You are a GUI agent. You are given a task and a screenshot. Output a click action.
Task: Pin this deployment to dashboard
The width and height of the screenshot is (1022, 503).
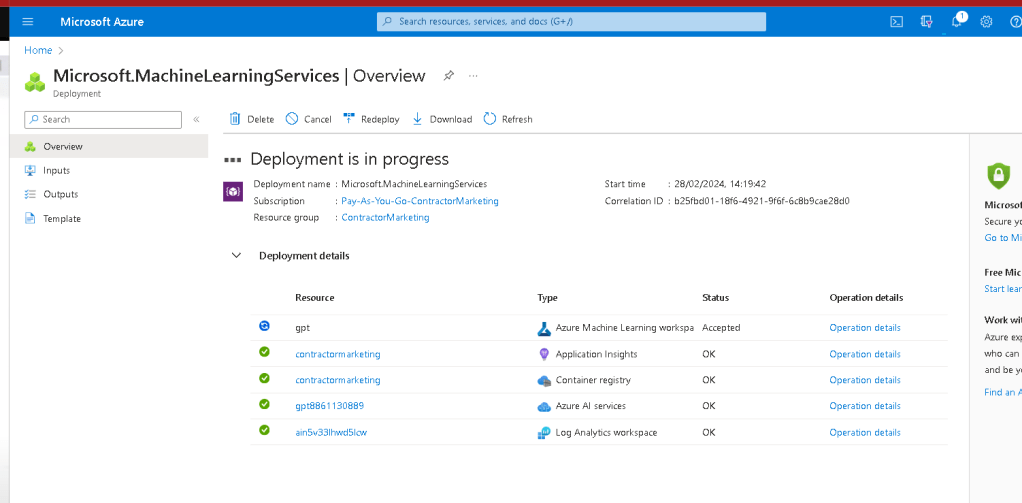pyautogui.click(x=448, y=76)
